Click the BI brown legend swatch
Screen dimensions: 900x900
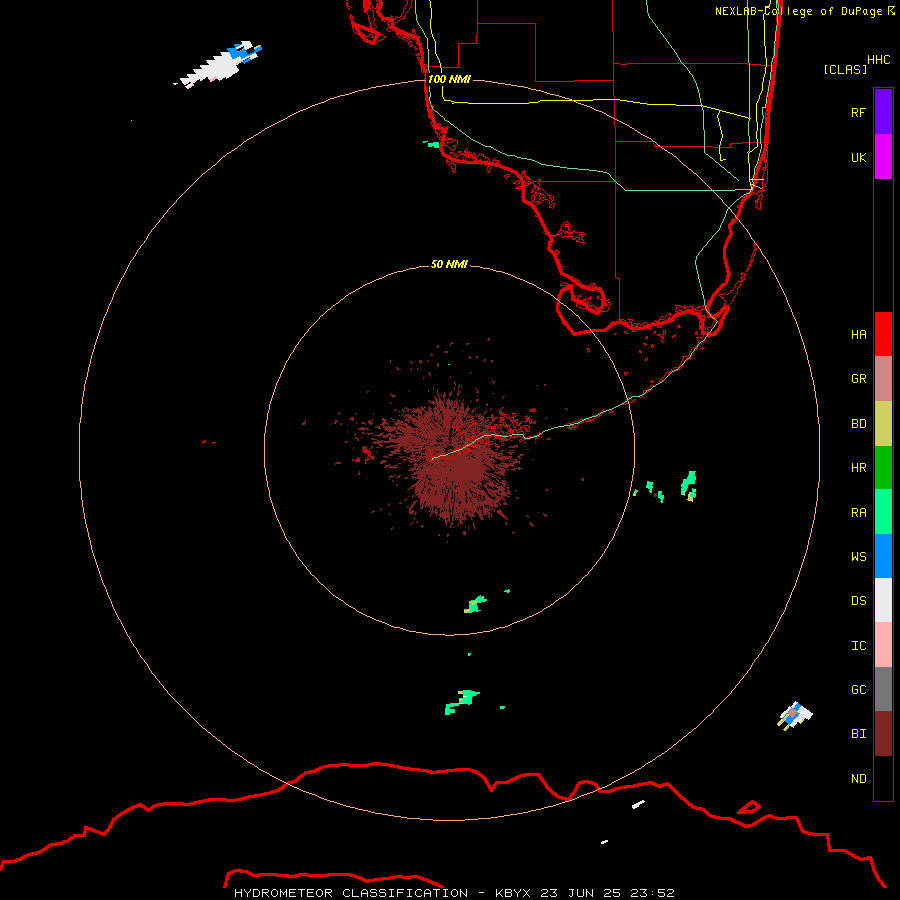883,734
